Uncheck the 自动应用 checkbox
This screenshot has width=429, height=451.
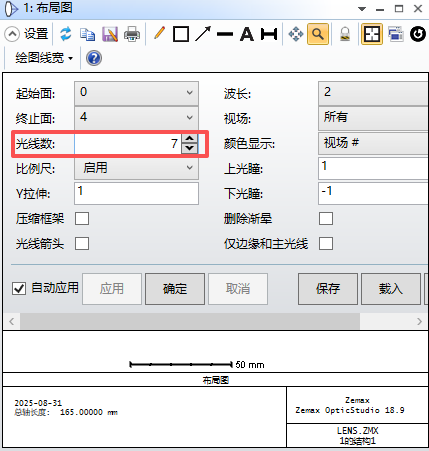point(19,288)
